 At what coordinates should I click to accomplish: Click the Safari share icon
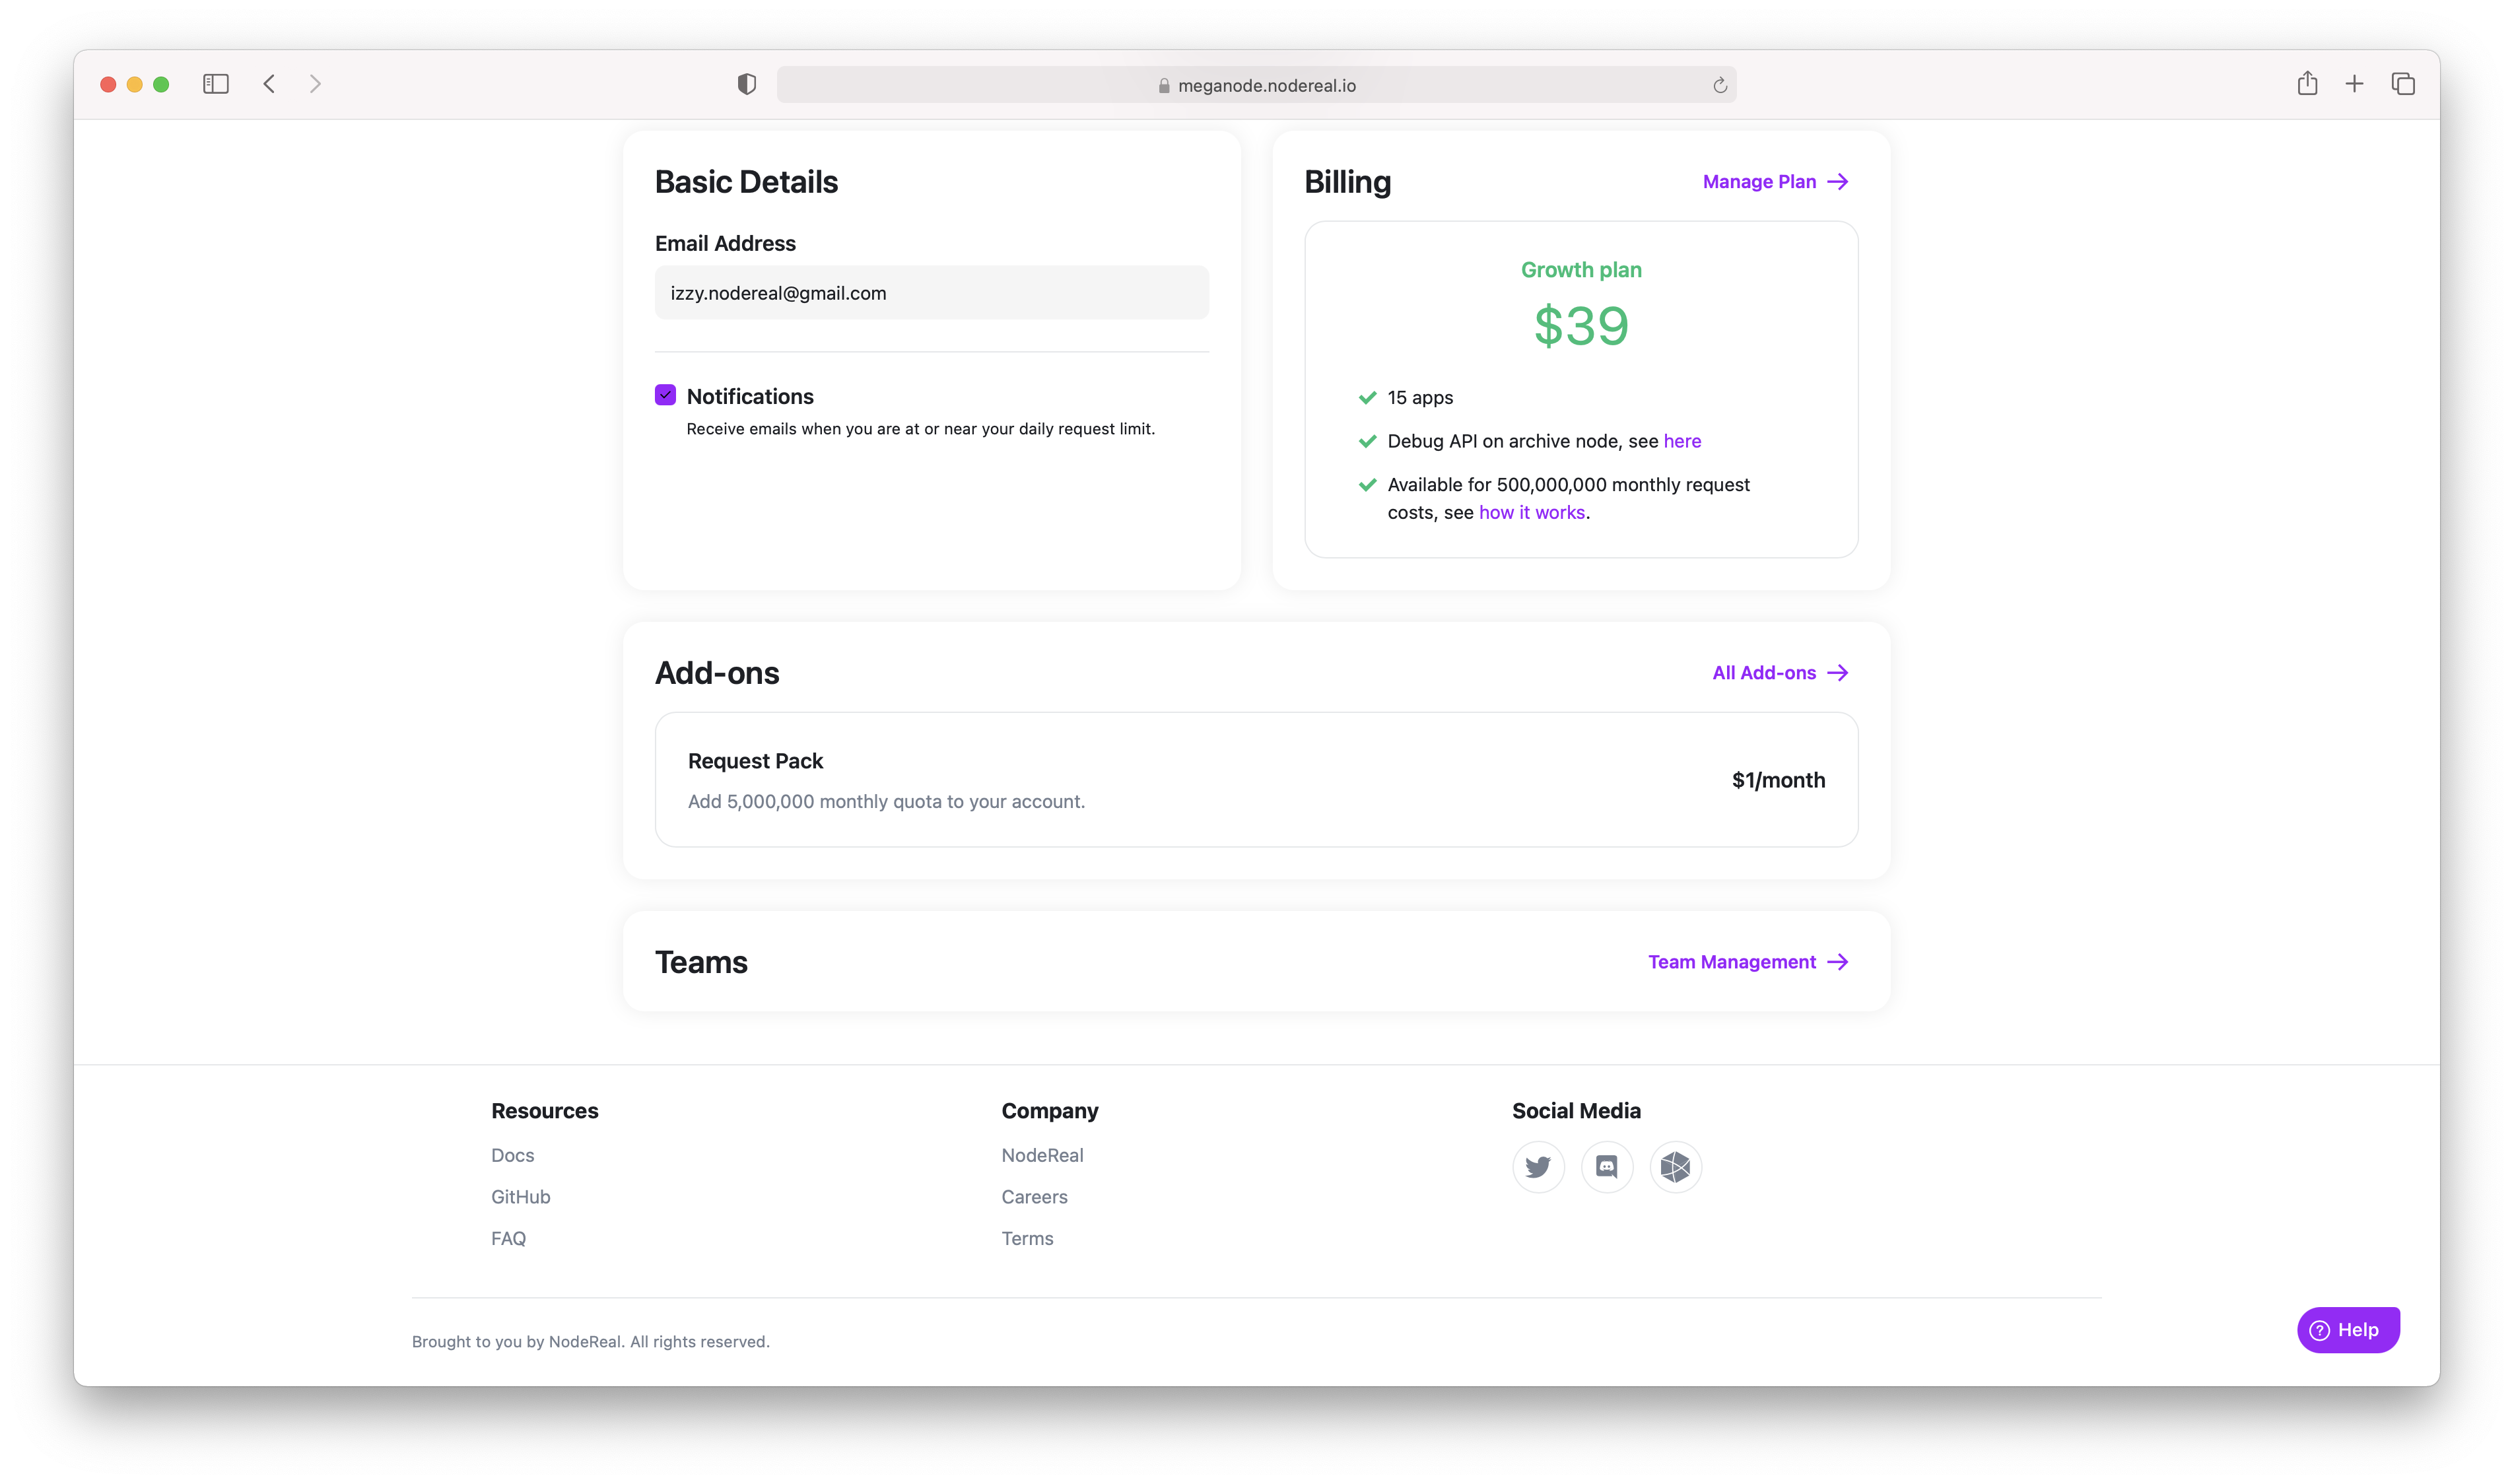pyautogui.click(x=2307, y=84)
